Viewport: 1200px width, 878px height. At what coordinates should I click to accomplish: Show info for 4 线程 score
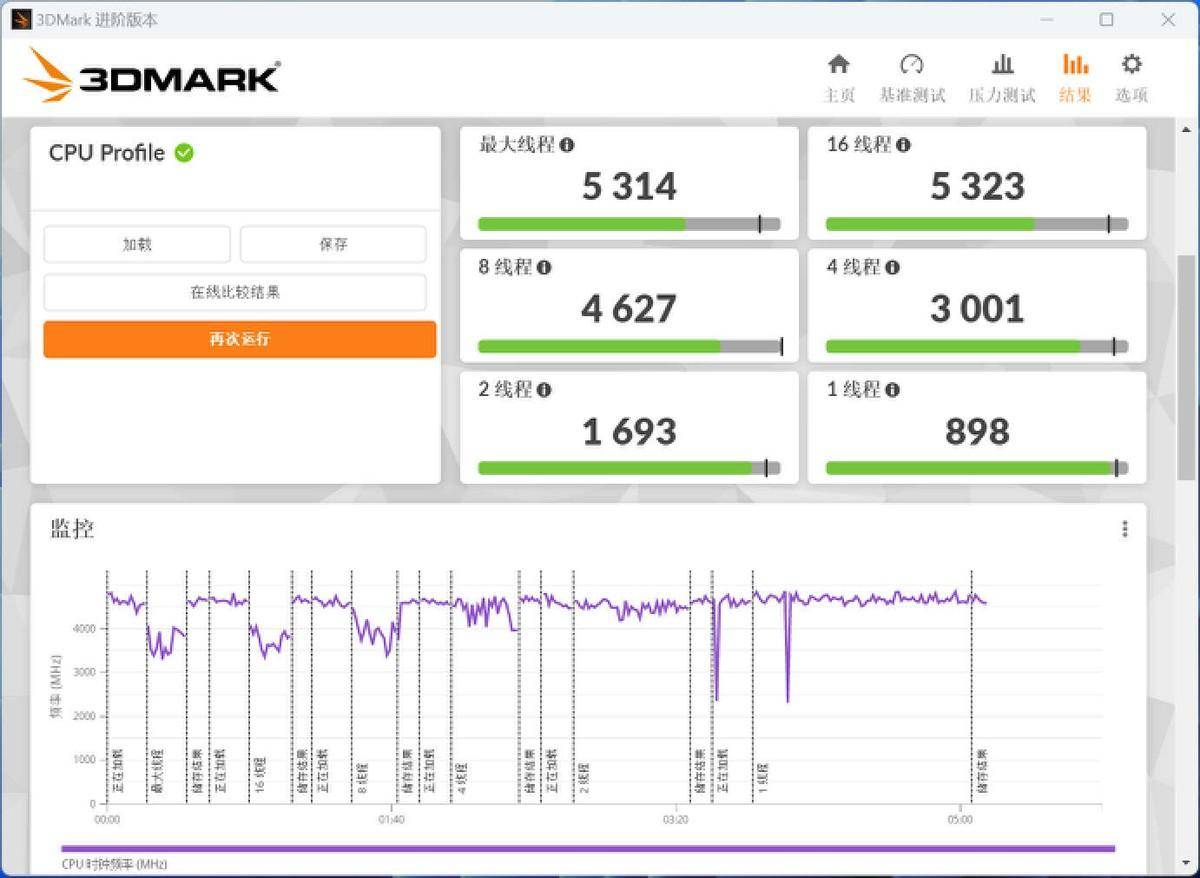(x=892, y=268)
